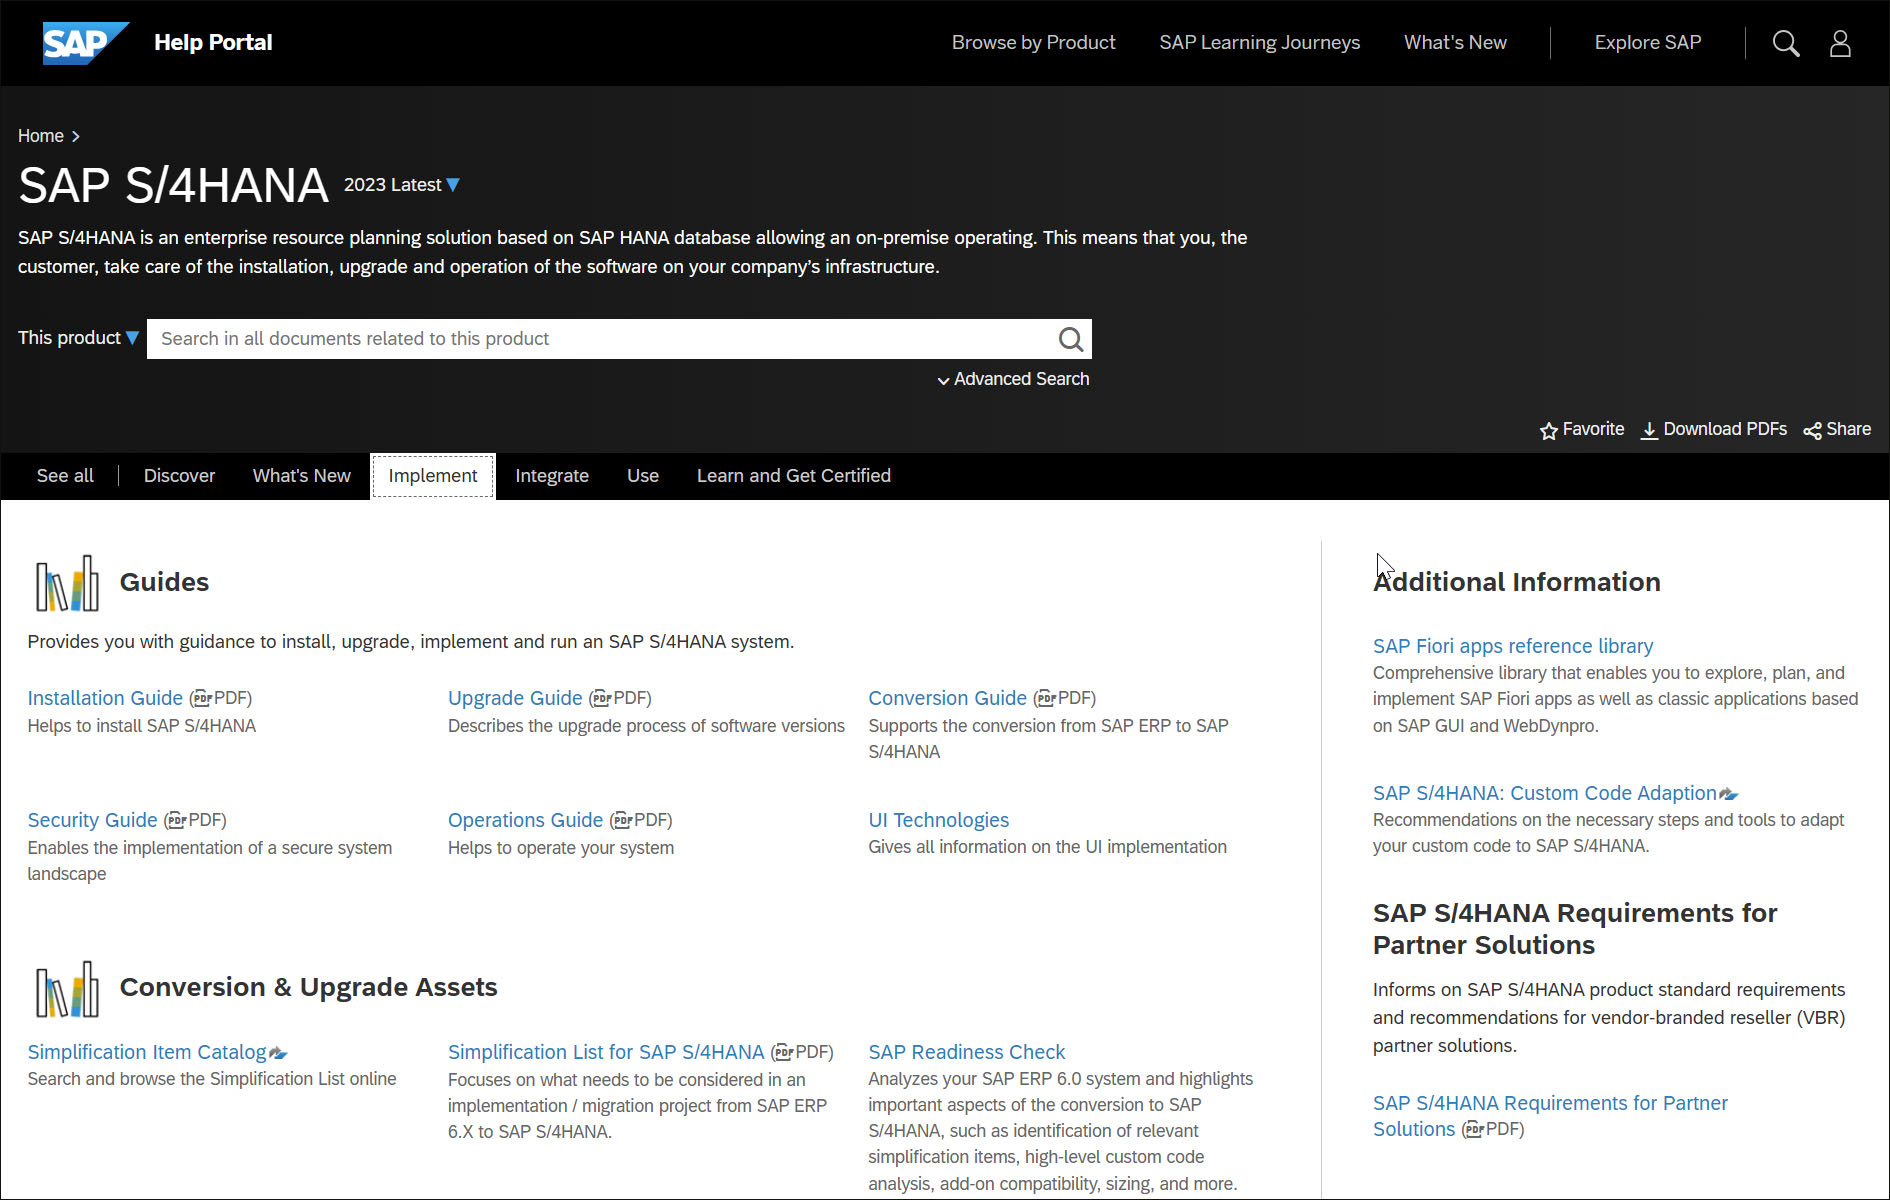Go to Home breadcrumb link
Screen dimensions: 1890x1200
pyautogui.click(x=41, y=136)
